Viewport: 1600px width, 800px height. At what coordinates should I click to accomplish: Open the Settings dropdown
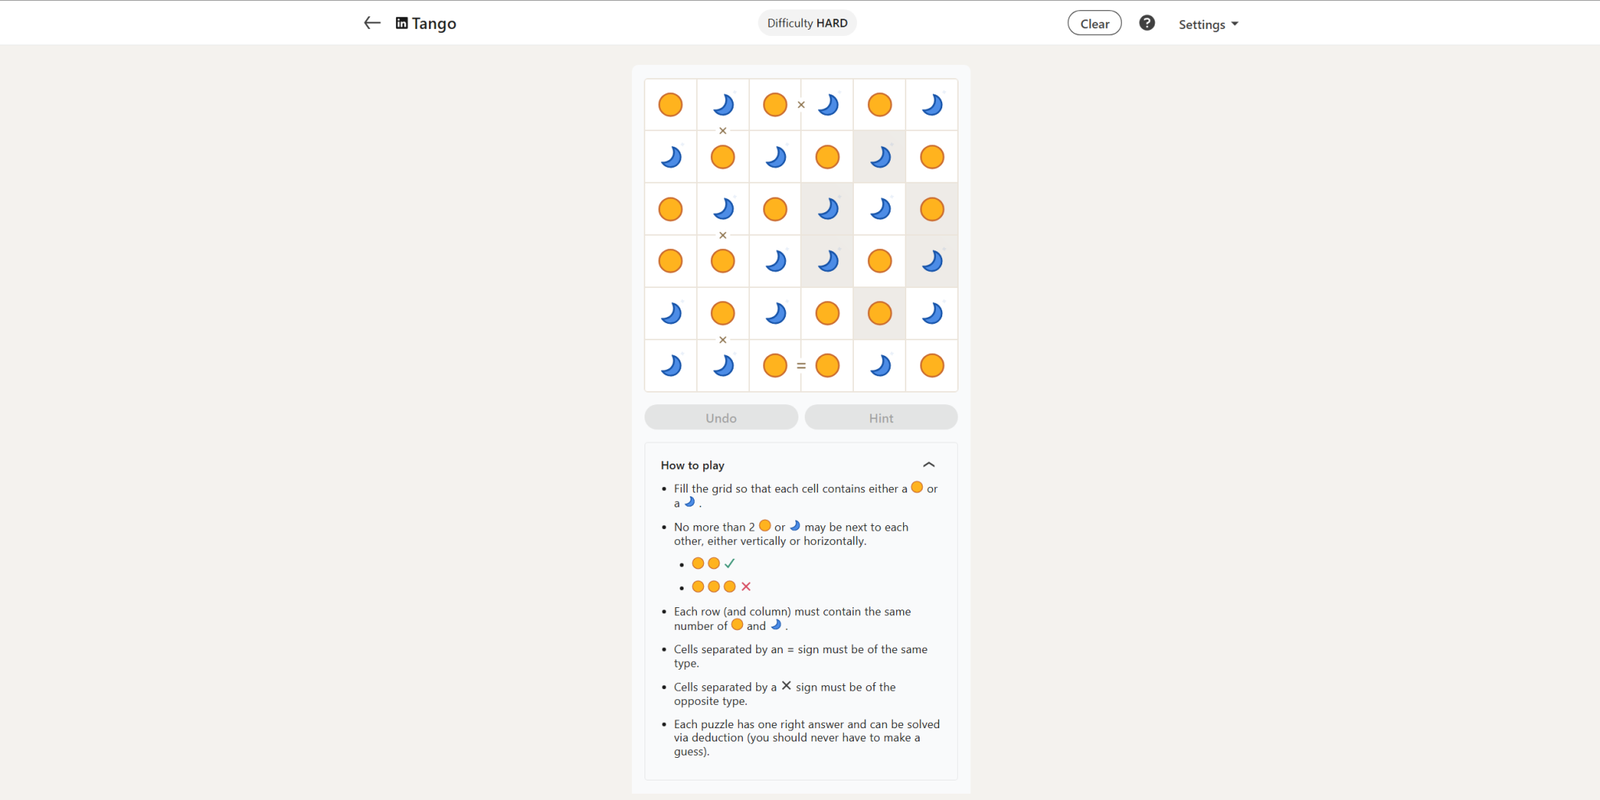click(x=1208, y=24)
